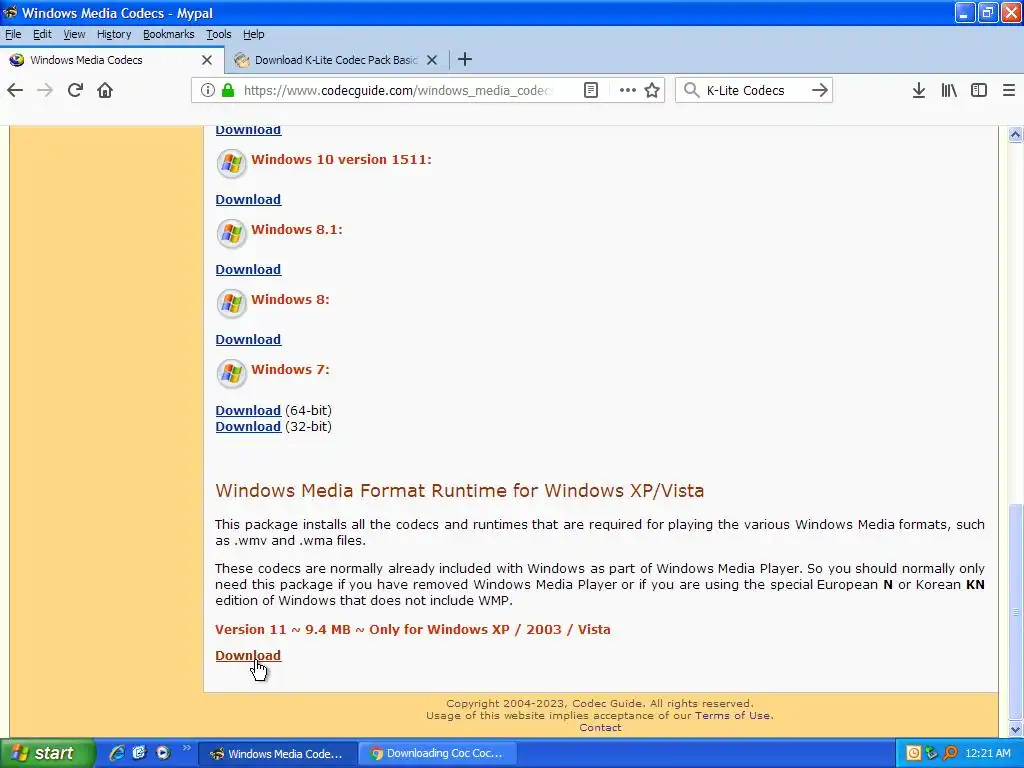Open the browser home page
1024x768 pixels.
pos(105,90)
